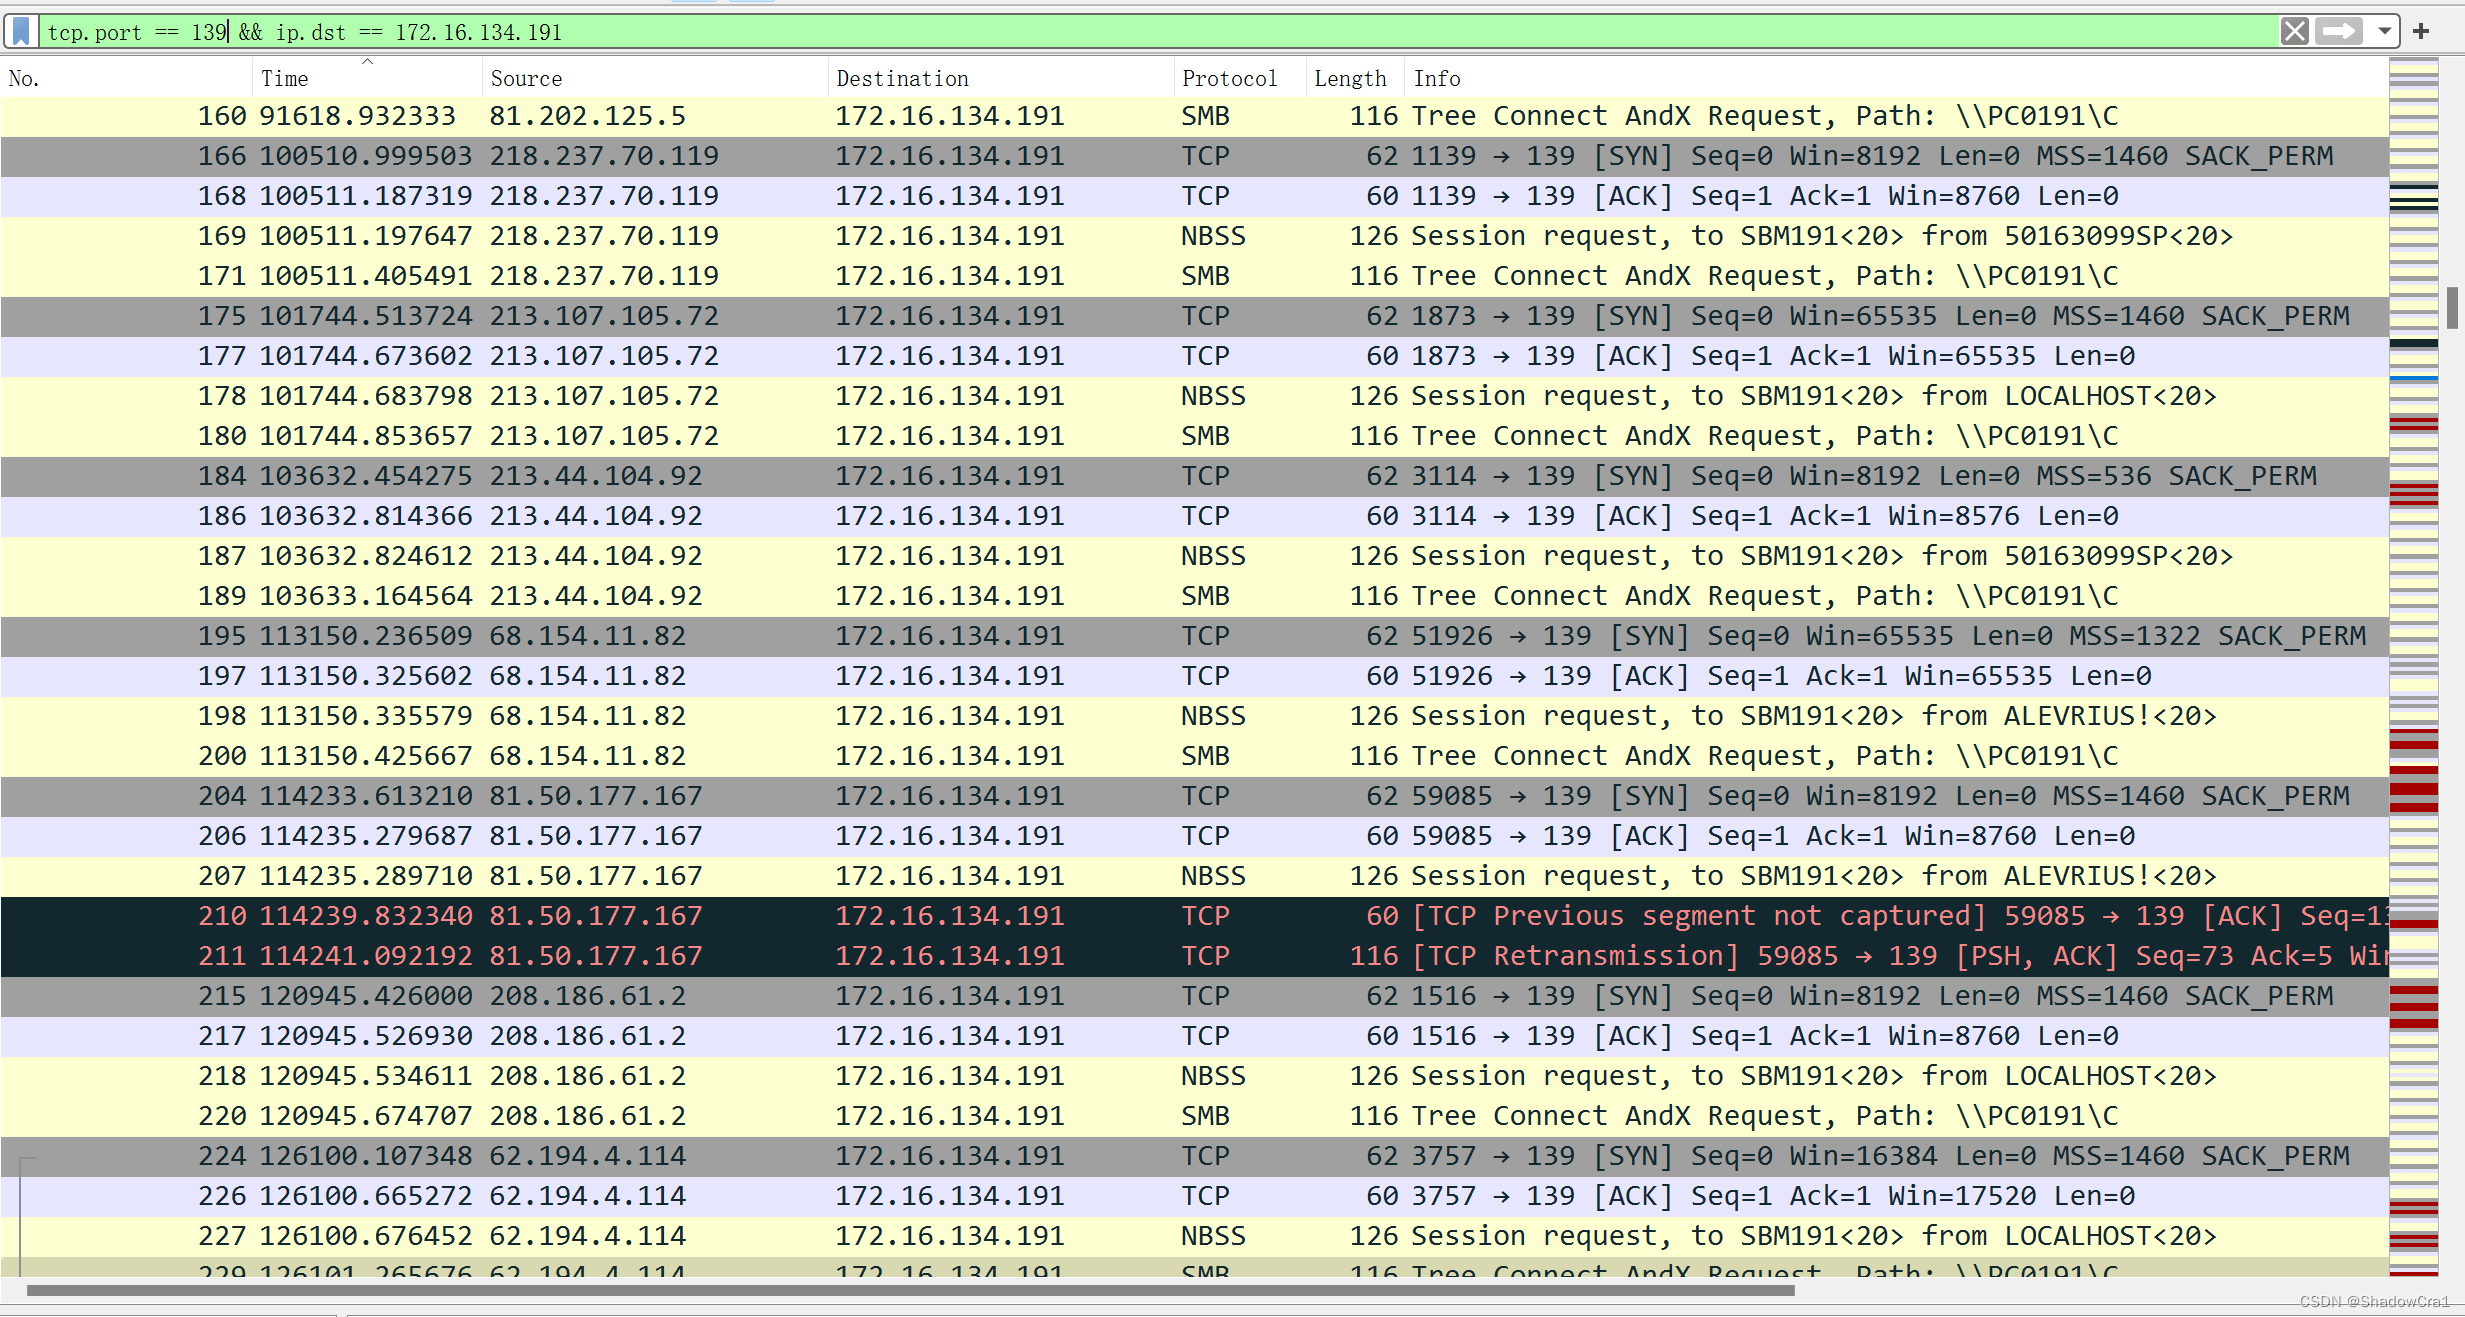Screen dimensions: 2465x1317
Task: Select ACK packet number 206
Action: coord(1194,836)
